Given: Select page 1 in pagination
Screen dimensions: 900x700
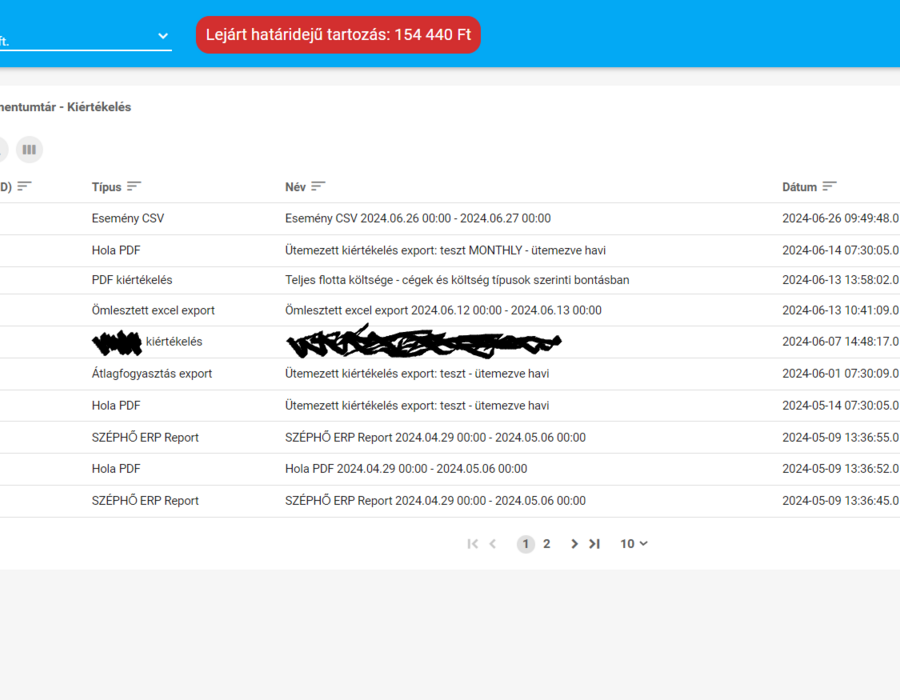Looking at the screenshot, I should [526, 544].
